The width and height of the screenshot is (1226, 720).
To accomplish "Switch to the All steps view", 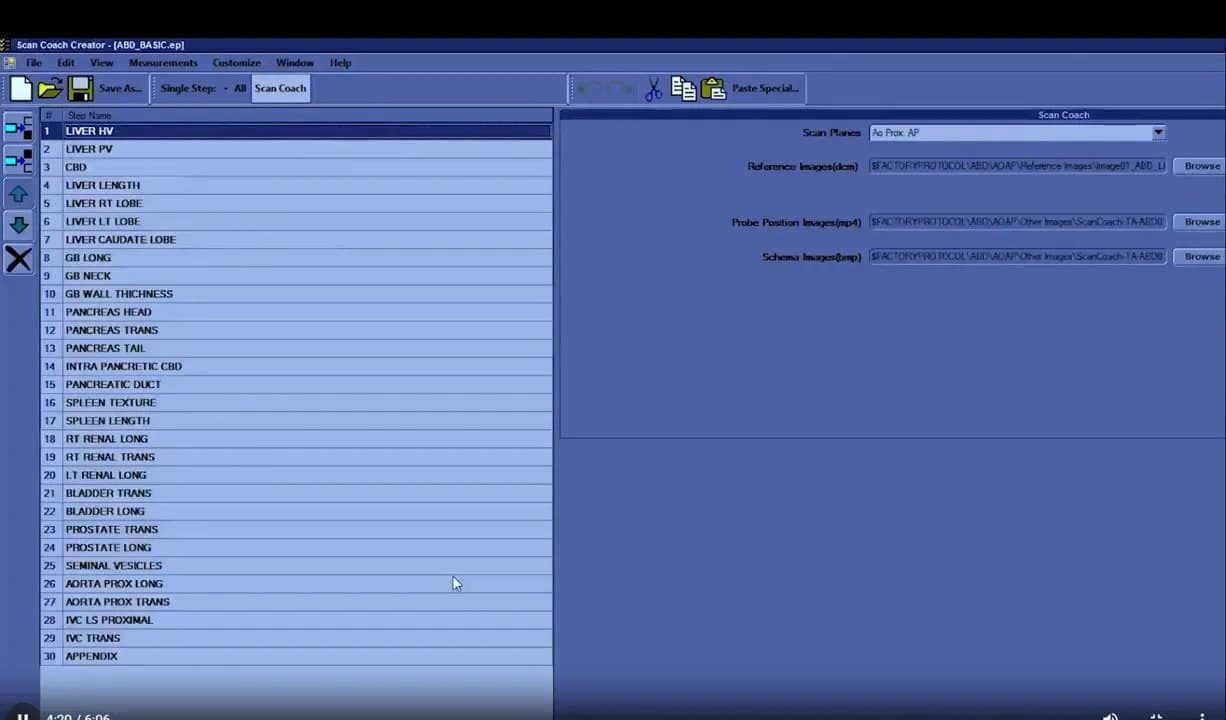I will click(240, 89).
